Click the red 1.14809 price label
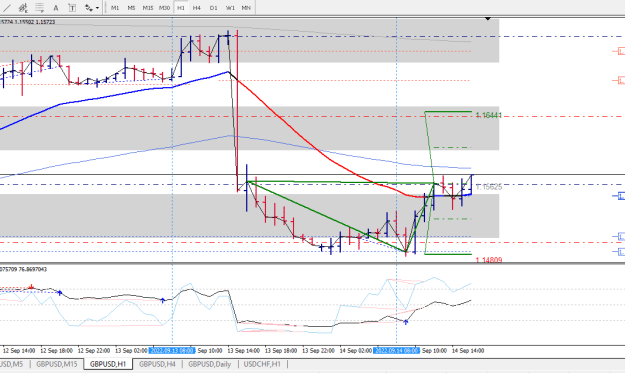 [x=489, y=260]
